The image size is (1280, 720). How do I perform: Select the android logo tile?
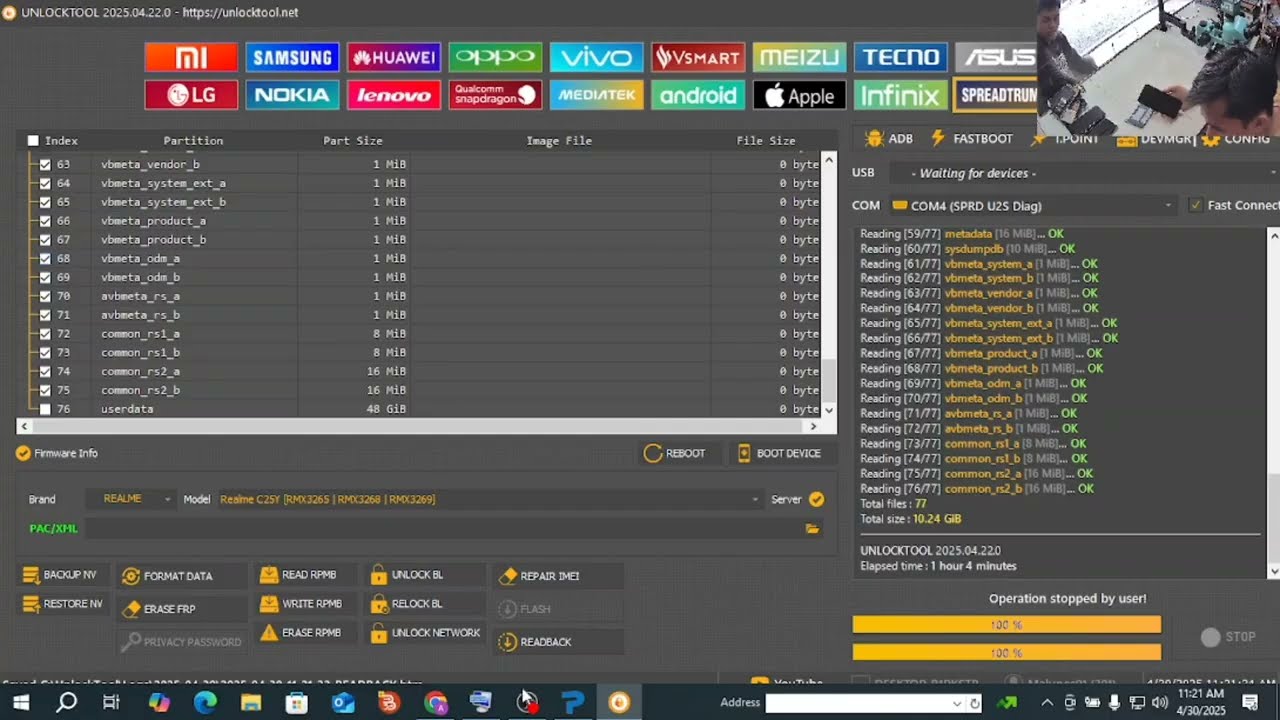pyautogui.click(x=698, y=95)
